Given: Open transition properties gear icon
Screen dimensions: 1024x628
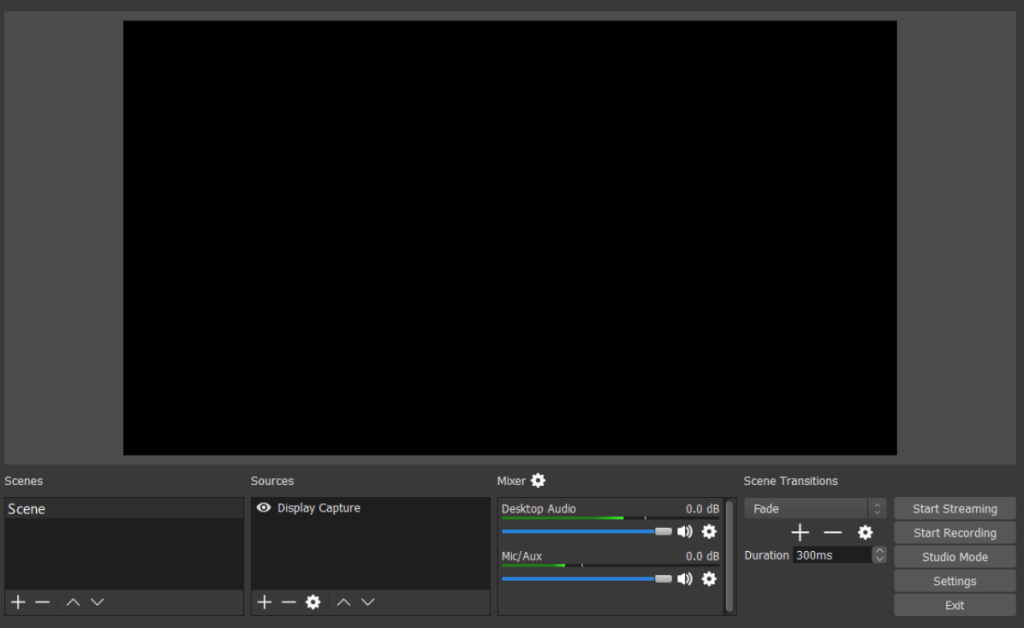Looking at the screenshot, I should [865, 533].
